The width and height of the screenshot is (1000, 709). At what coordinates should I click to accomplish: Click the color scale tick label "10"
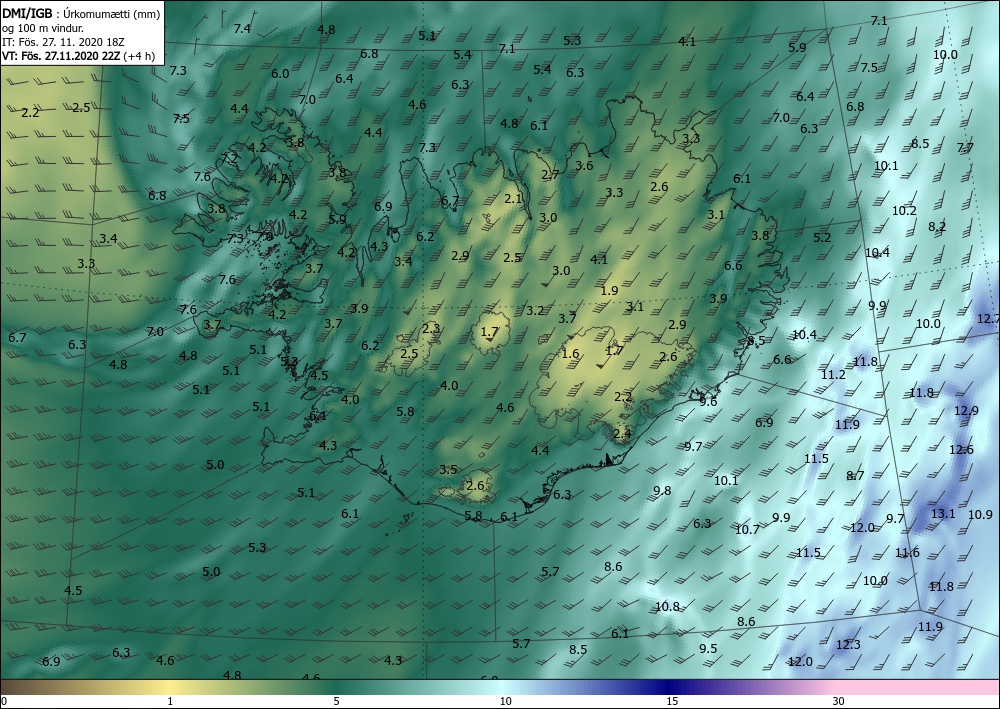tap(505, 701)
